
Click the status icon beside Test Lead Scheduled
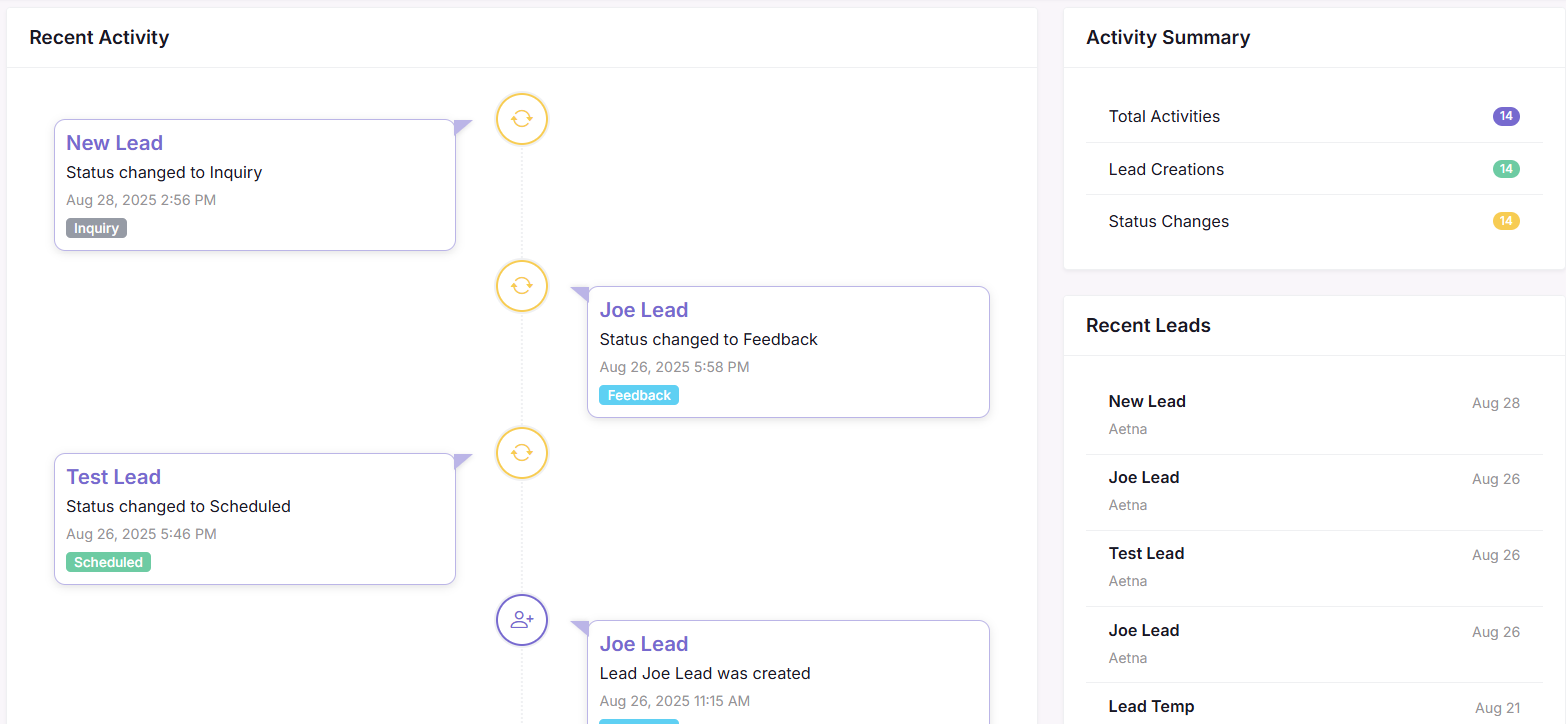(522, 453)
